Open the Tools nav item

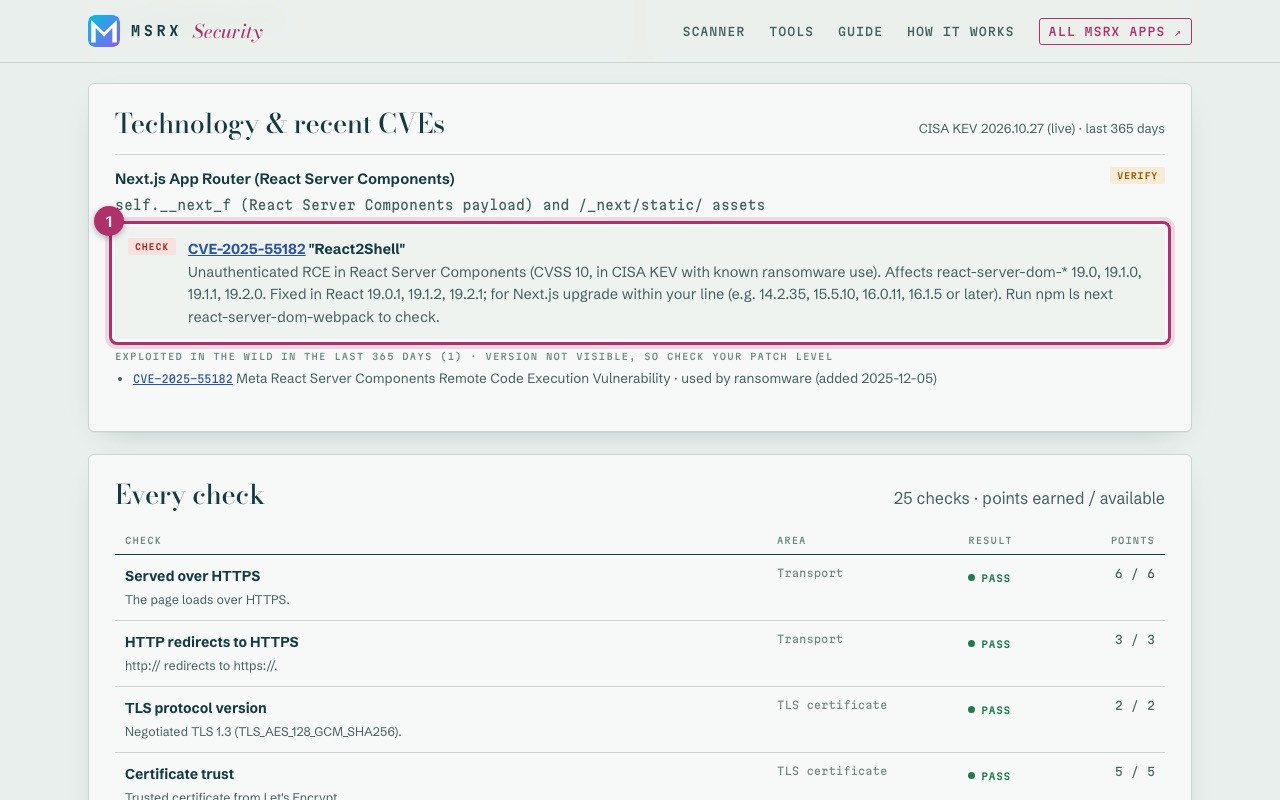pos(791,32)
